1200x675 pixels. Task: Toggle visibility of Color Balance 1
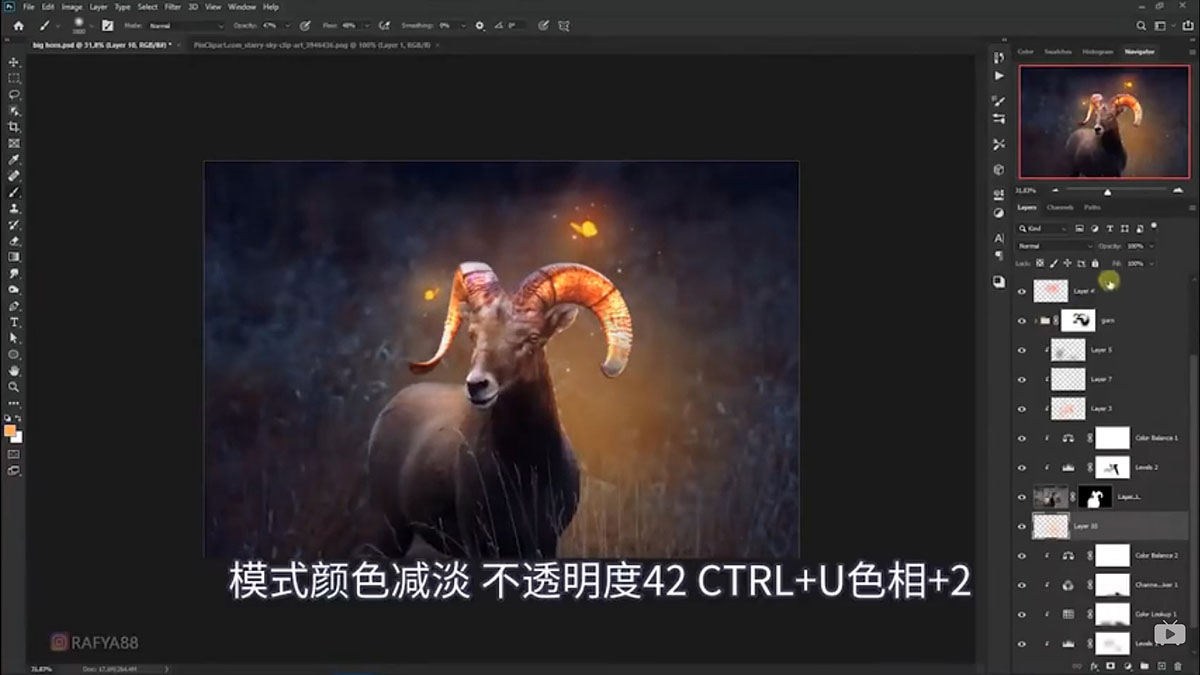pos(1021,437)
